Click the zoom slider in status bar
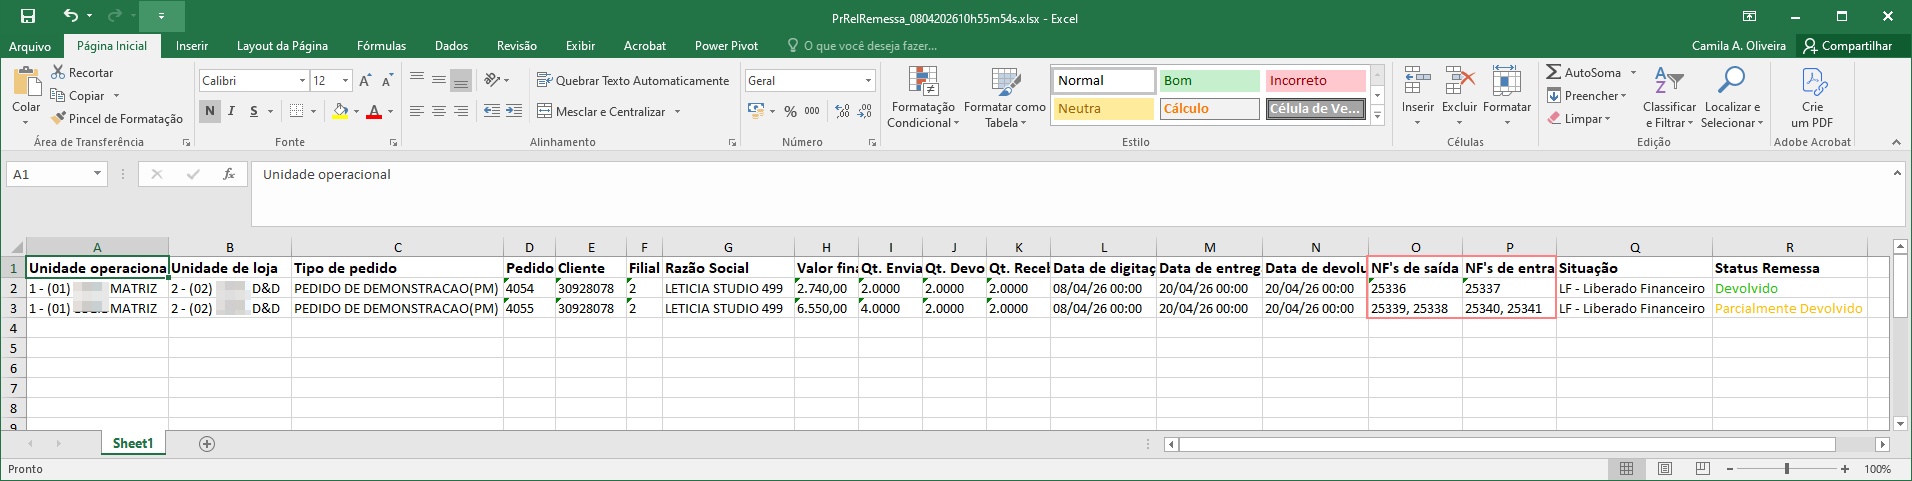The width and height of the screenshot is (1912, 481). (1787, 469)
